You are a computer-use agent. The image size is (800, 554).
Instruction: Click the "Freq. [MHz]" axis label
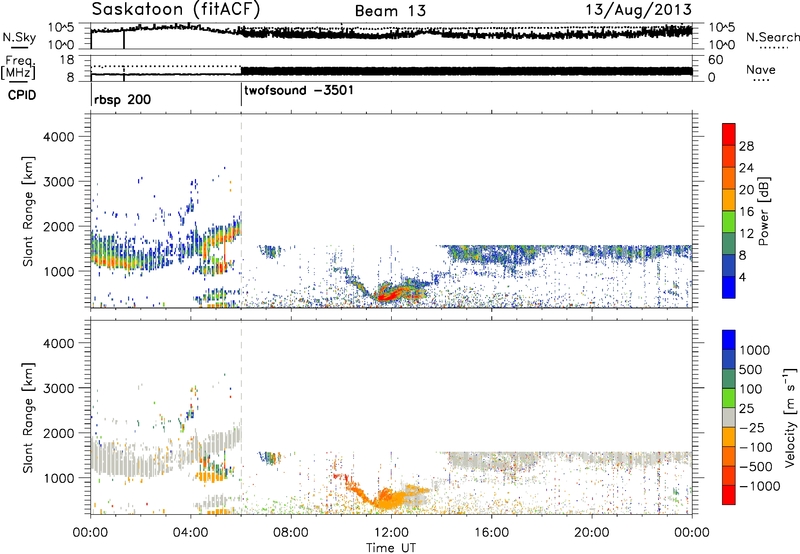pyautogui.click(x=18, y=67)
